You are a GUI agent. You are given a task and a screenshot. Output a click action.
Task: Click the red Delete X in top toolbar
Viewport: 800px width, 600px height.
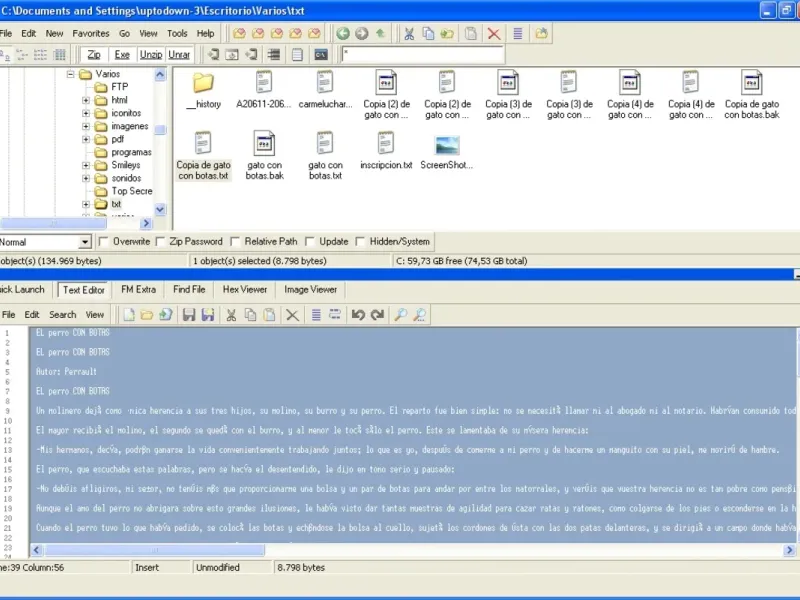coord(494,33)
